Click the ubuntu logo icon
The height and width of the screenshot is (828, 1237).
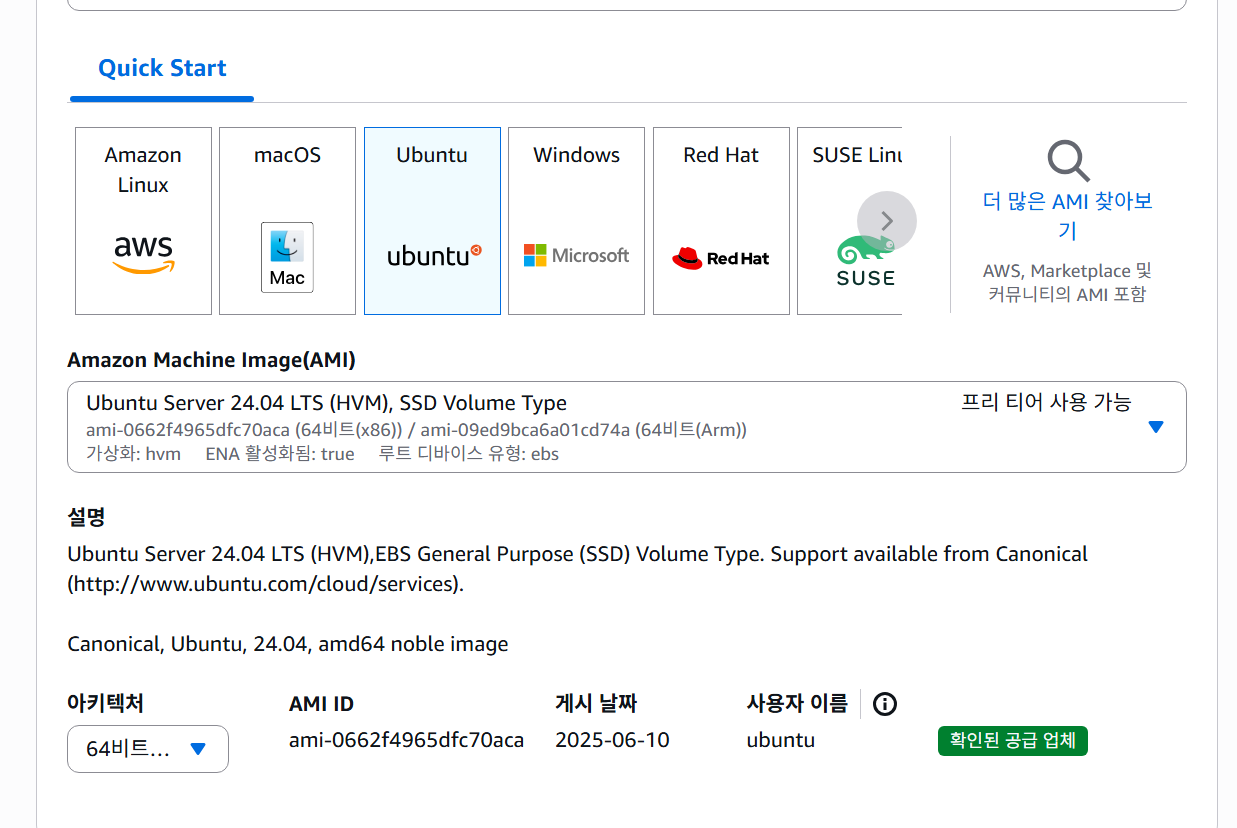pyautogui.click(x=434, y=256)
